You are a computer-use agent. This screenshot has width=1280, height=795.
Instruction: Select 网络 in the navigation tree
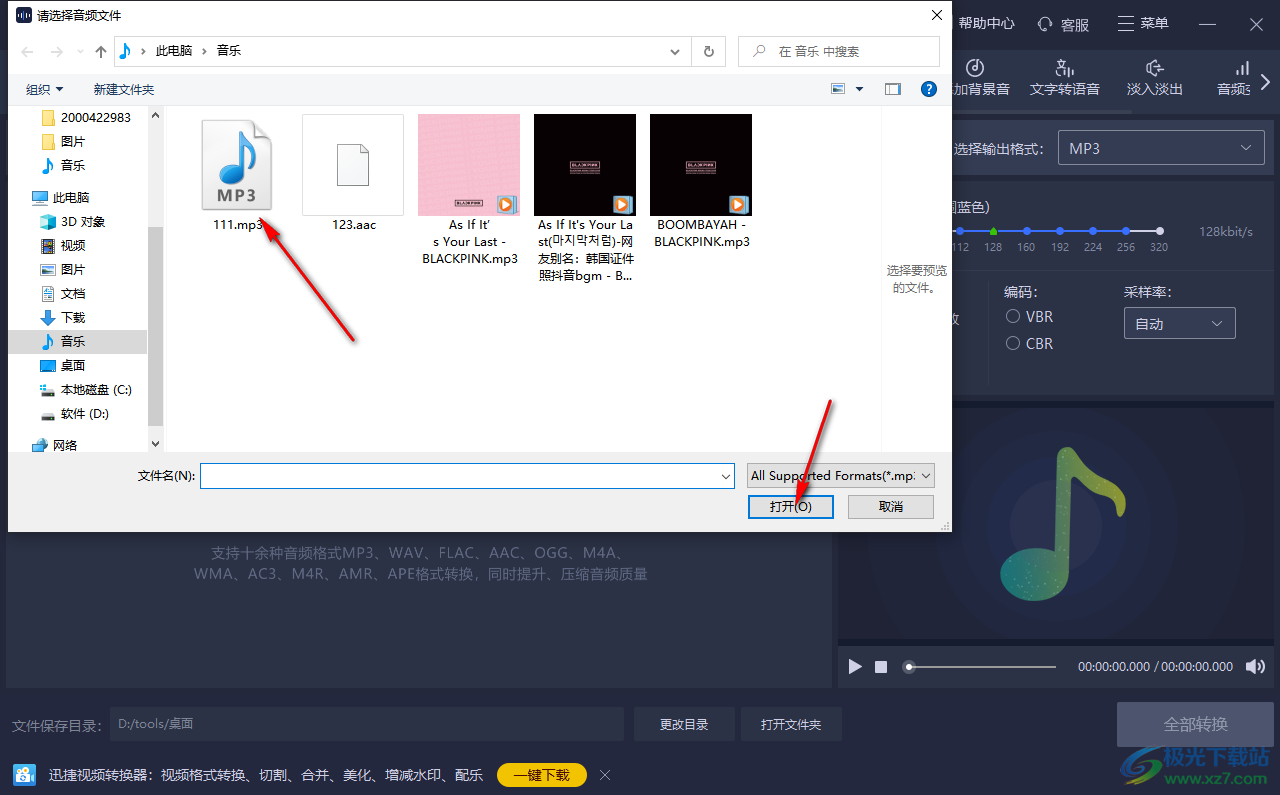(x=55, y=445)
